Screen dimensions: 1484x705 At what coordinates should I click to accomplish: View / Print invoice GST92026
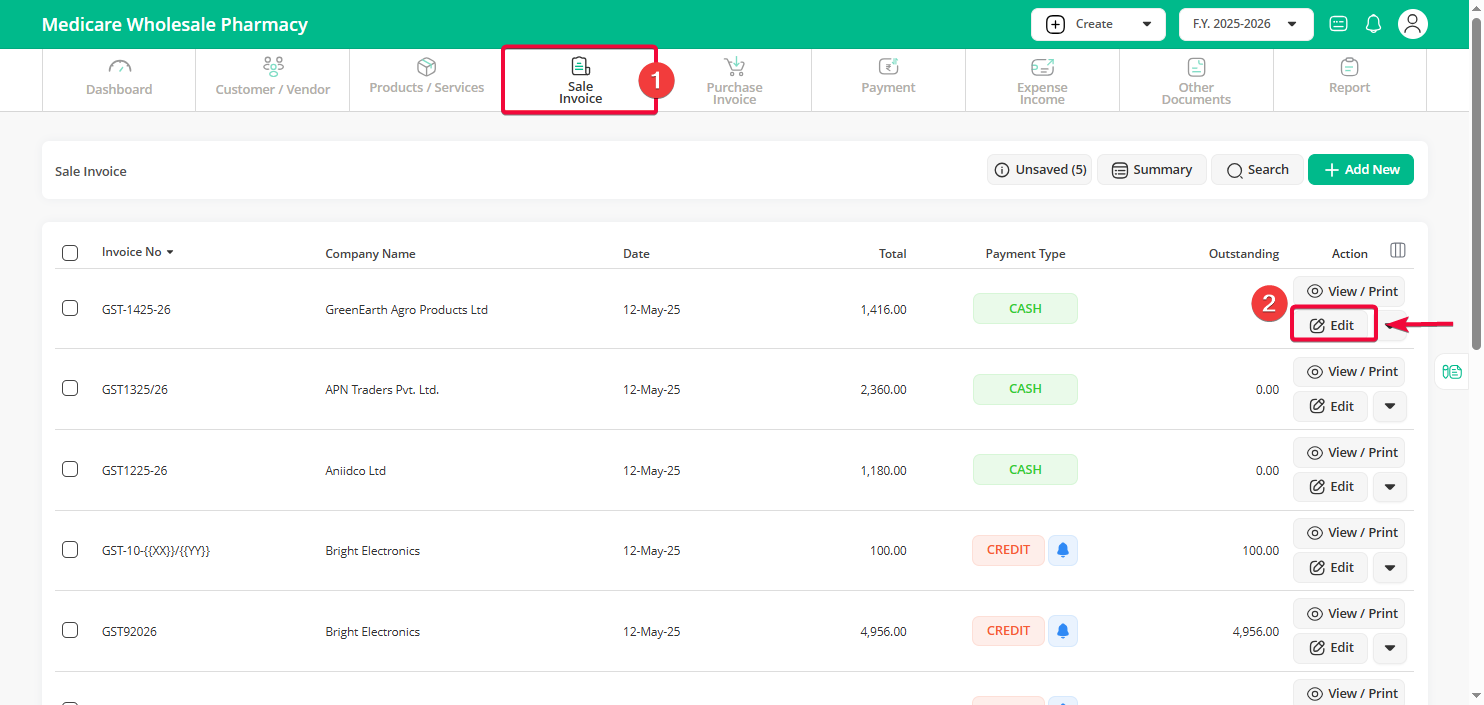coord(1349,613)
